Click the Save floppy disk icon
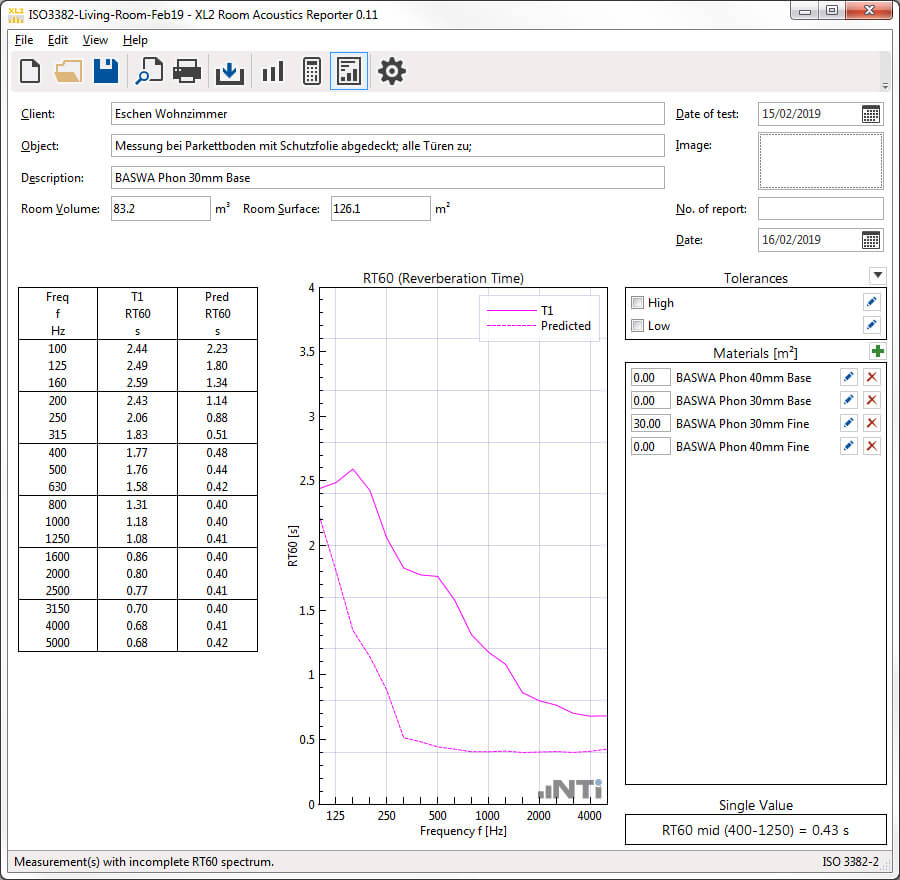The image size is (900, 880). pos(106,71)
